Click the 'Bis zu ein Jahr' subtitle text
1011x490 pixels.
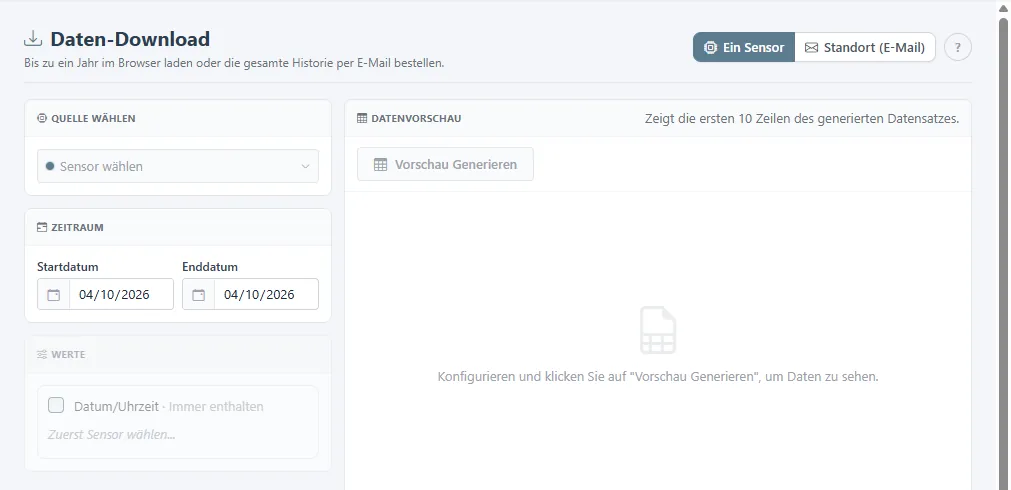[234, 64]
